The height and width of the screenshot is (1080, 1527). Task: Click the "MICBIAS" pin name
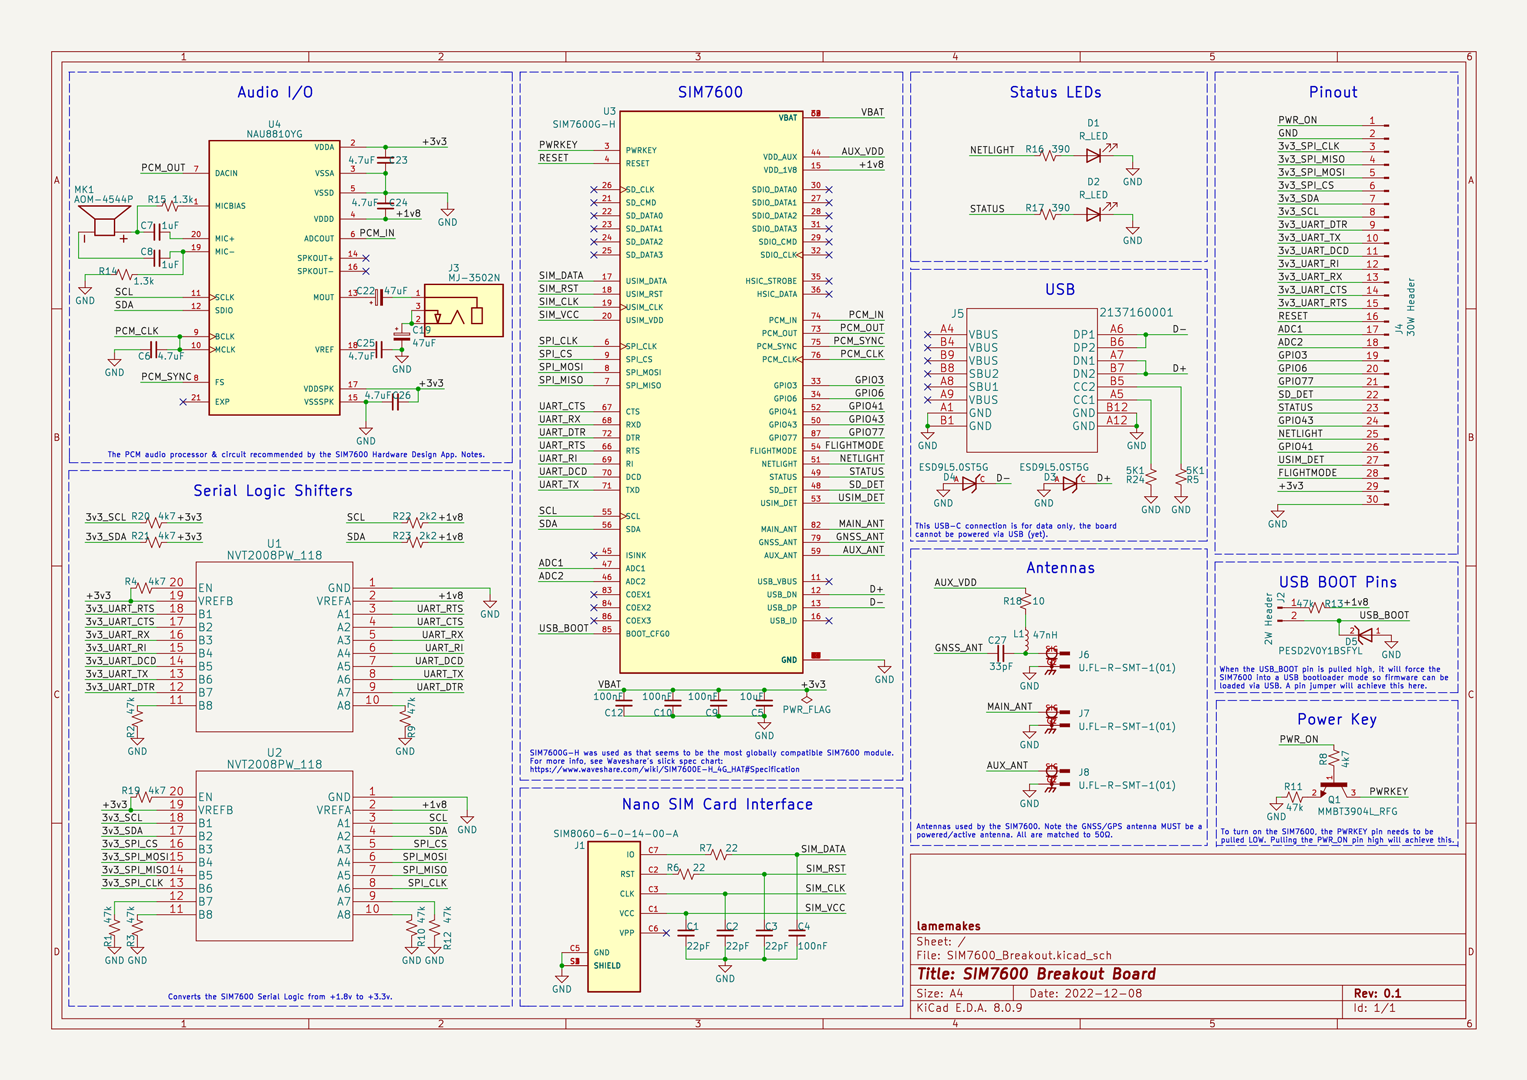point(230,206)
